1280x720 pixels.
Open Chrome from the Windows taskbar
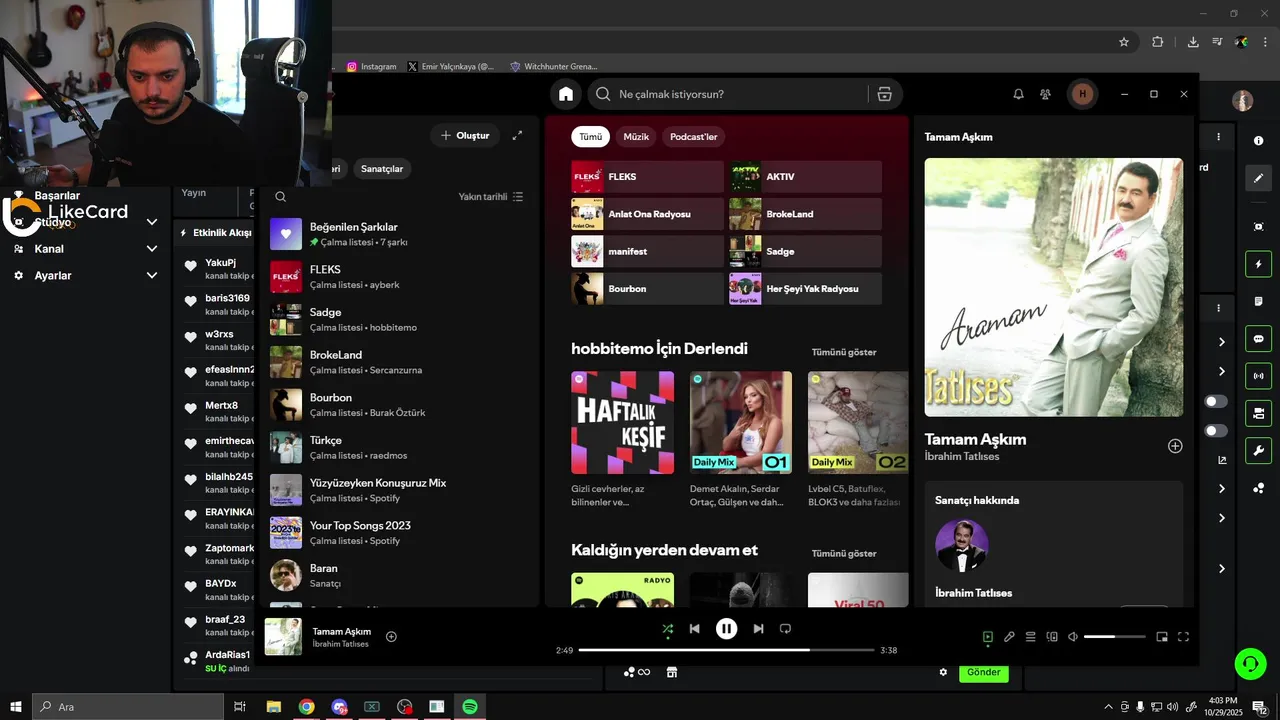pyautogui.click(x=306, y=707)
